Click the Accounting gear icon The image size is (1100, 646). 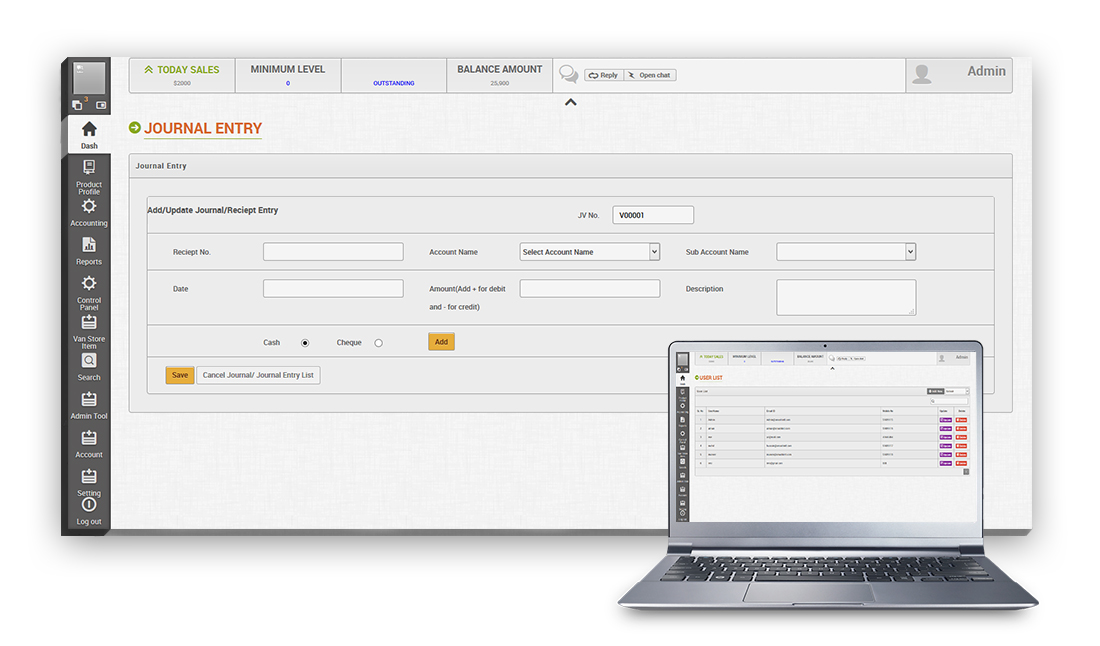pyautogui.click(x=89, y=206)
